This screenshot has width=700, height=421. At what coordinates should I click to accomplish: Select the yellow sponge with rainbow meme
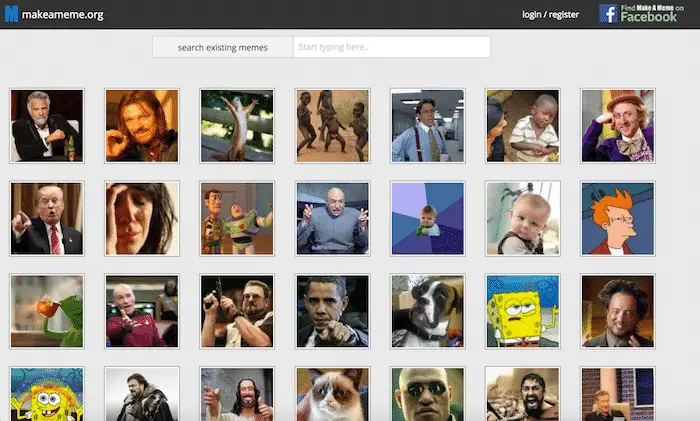click(x=47, y=394)
